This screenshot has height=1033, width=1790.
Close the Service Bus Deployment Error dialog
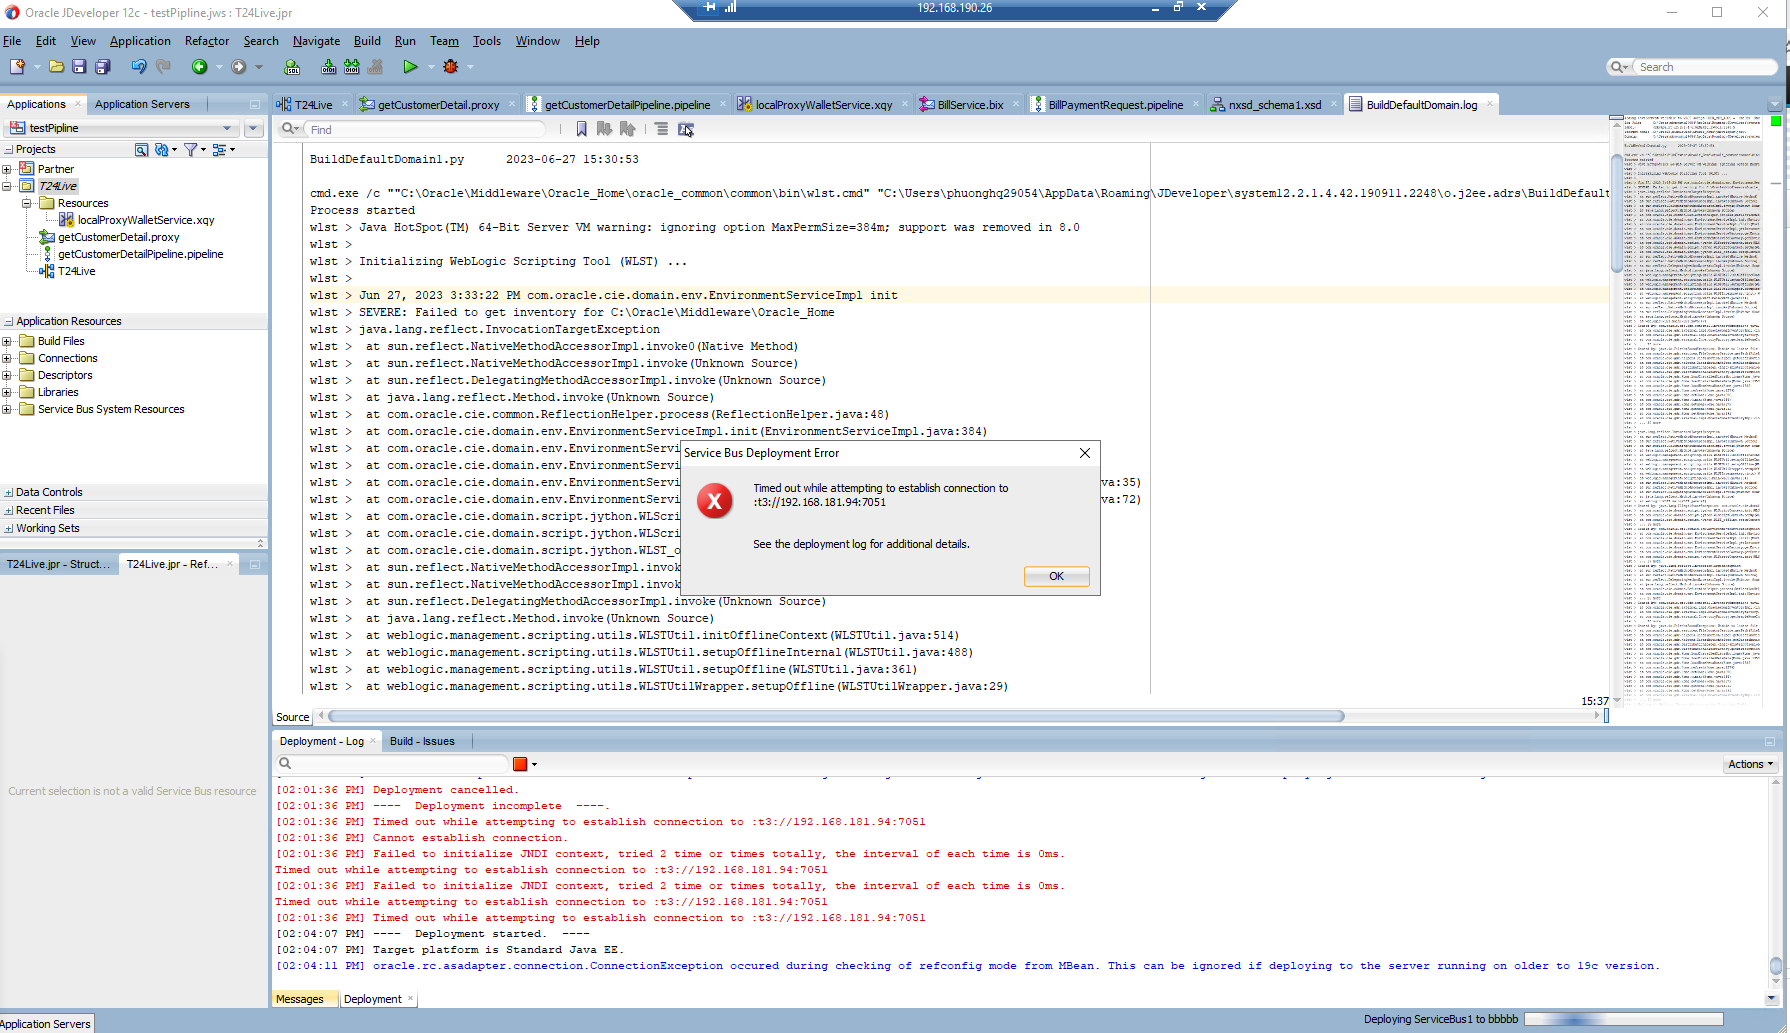pyautogui.click(x=1085, y=453)
